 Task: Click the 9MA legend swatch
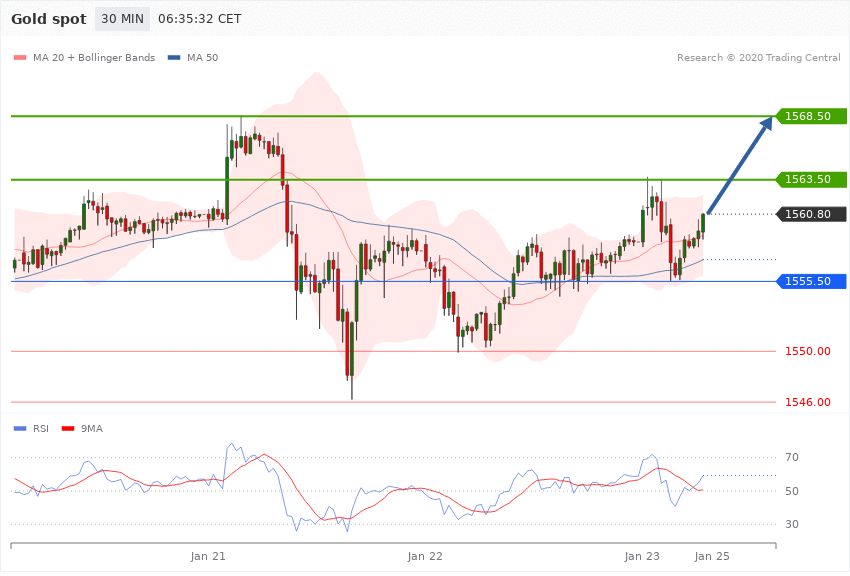point(68,429)
